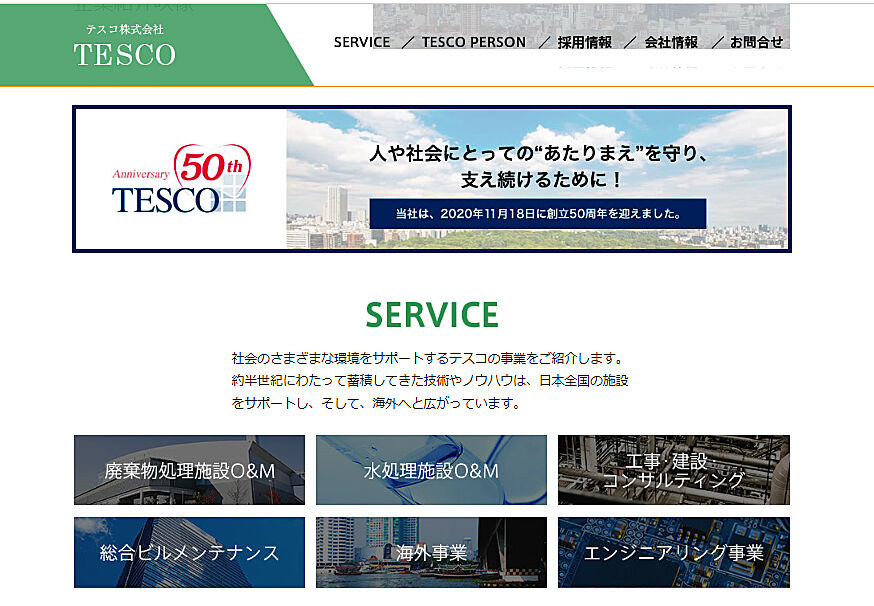Go to the TESCO PERSON menu item
The image size is (874, 606).
tap(473, 42)
